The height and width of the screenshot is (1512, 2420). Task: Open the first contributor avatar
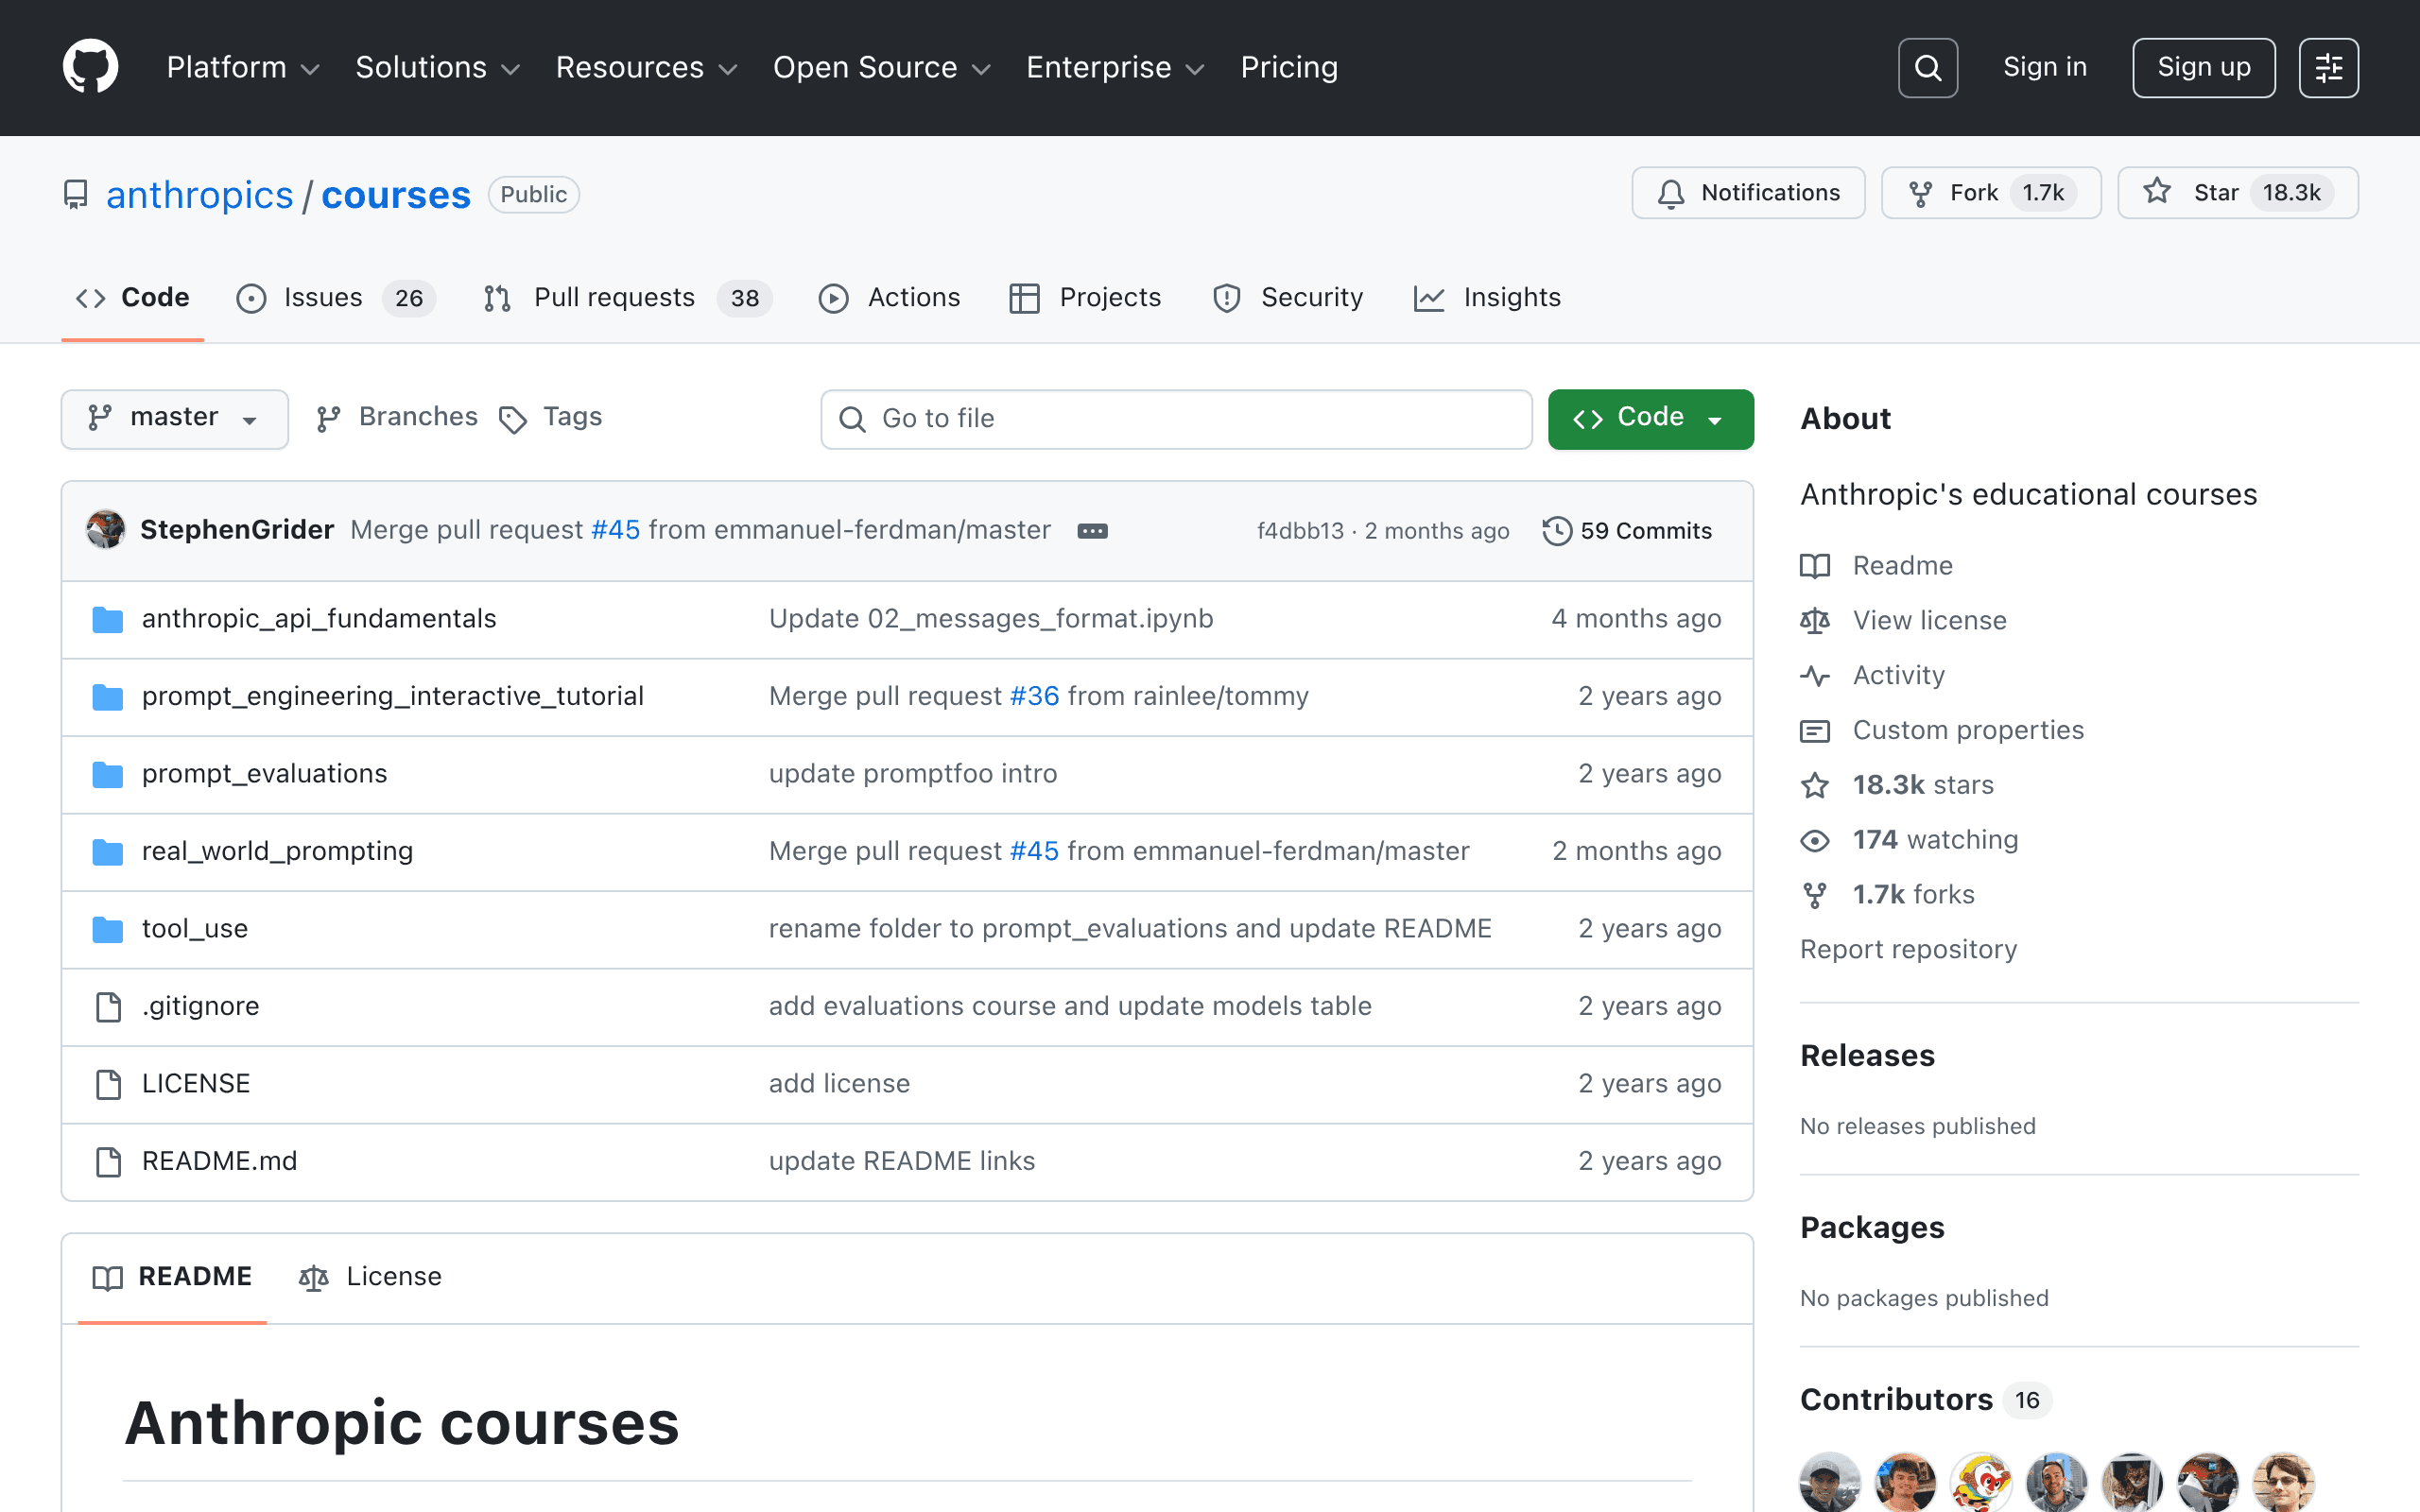pyautogui.click(x=1829, y=1482)
